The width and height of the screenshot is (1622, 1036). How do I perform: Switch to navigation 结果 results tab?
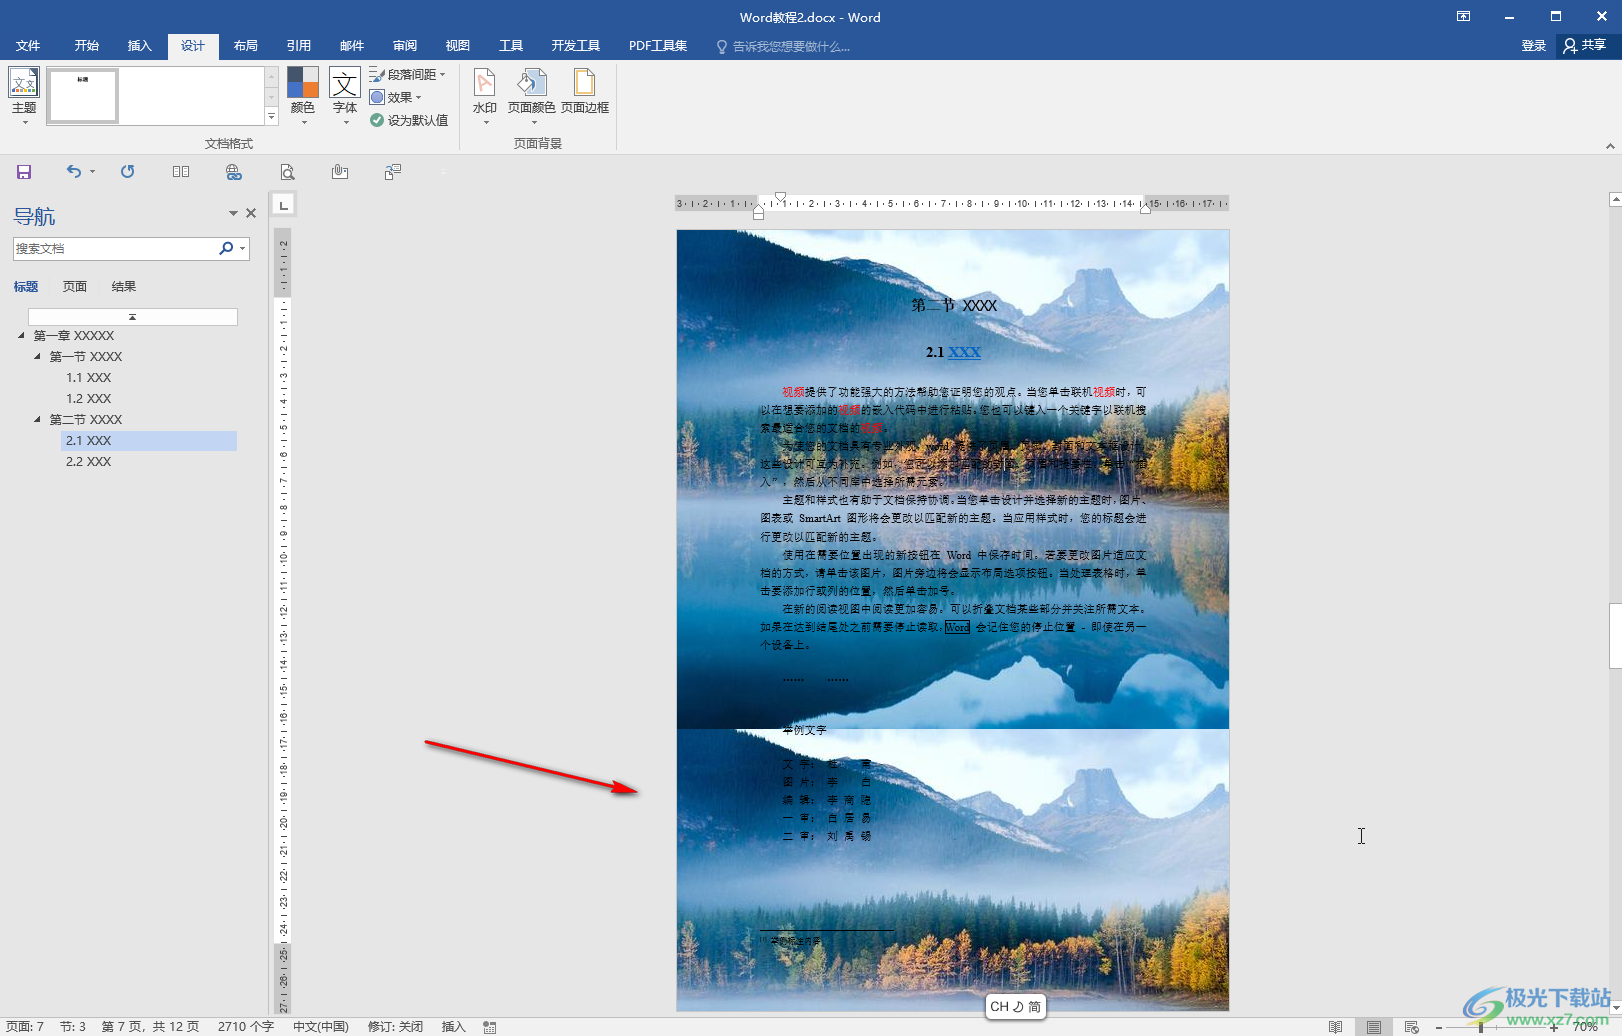click(x=124, y=287)
